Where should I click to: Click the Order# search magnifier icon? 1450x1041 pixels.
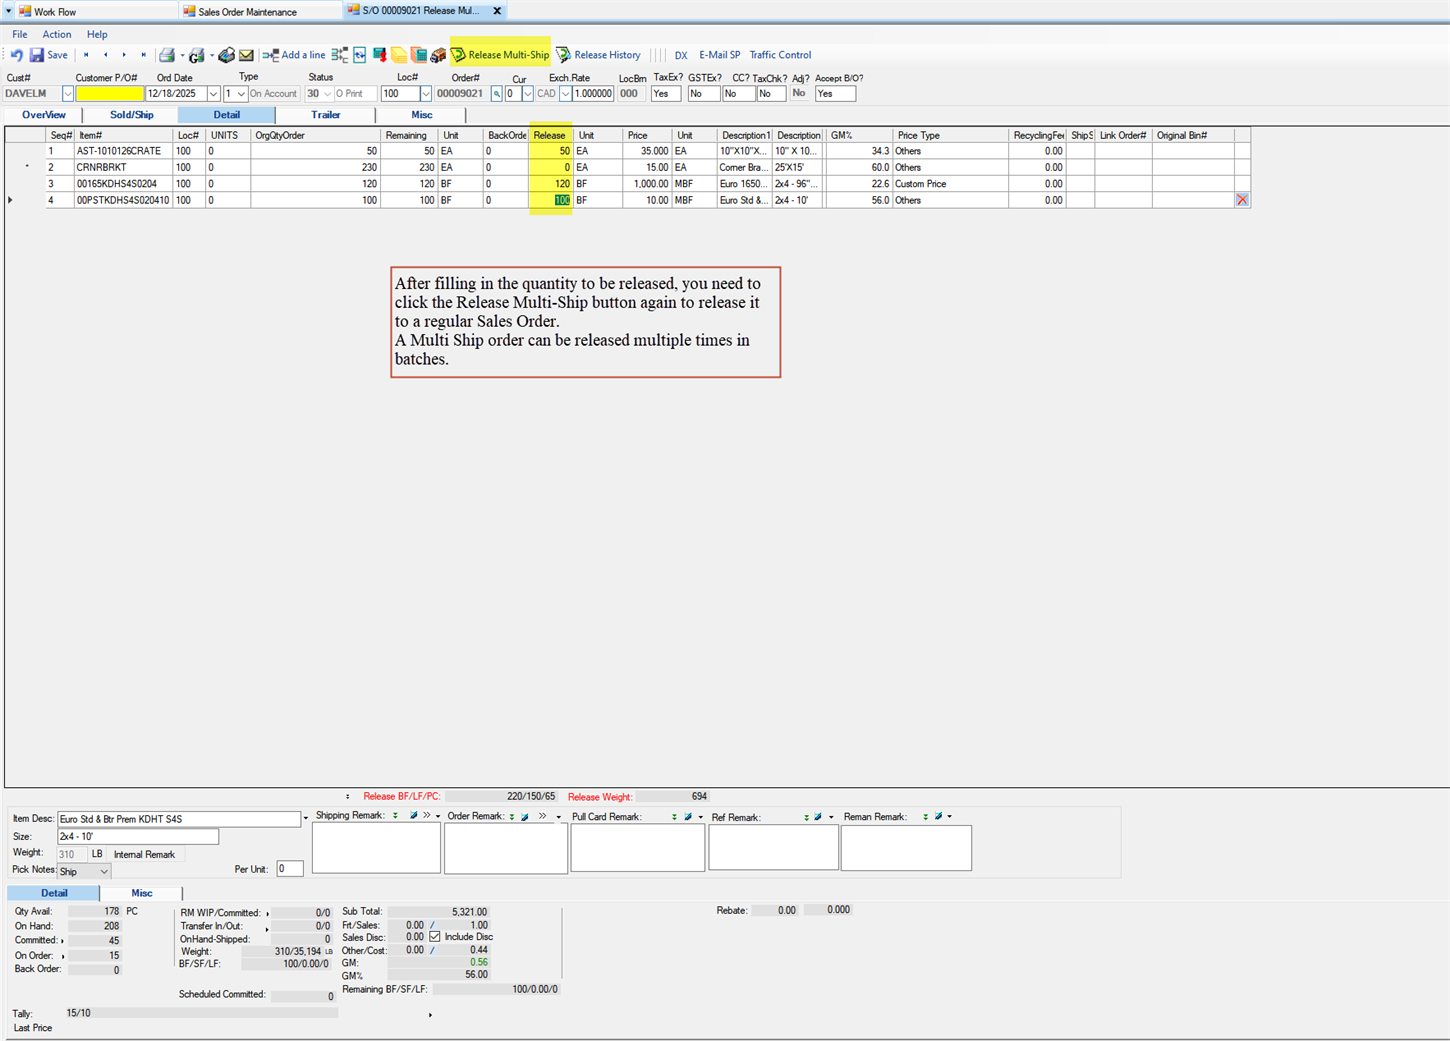tap(496, 92)
